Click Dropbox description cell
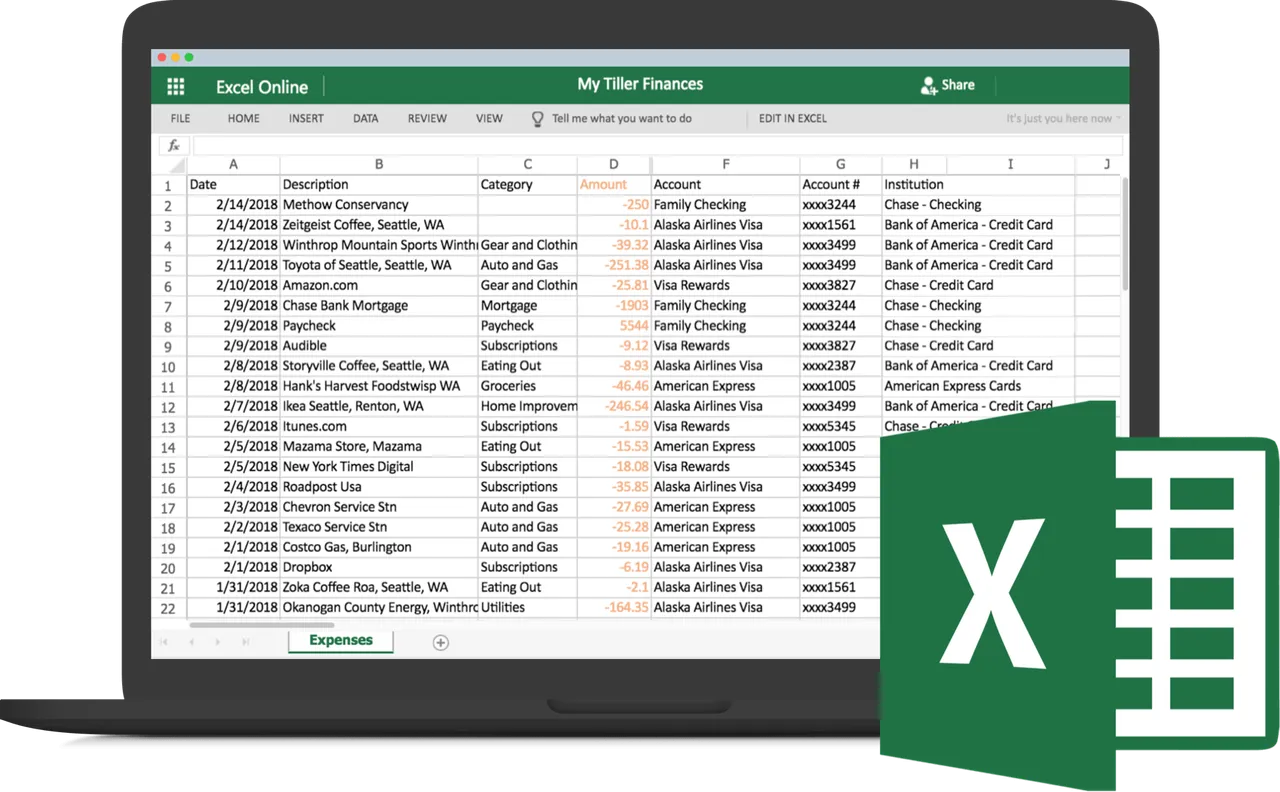Image resolution: width=1280 pixels, height=792 pixels. 379,567
